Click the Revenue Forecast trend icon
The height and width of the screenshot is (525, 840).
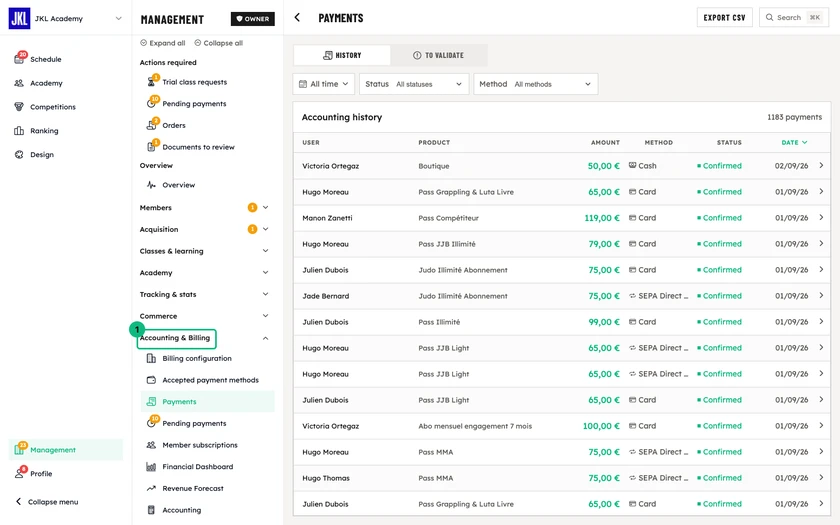tap(152, 488)
